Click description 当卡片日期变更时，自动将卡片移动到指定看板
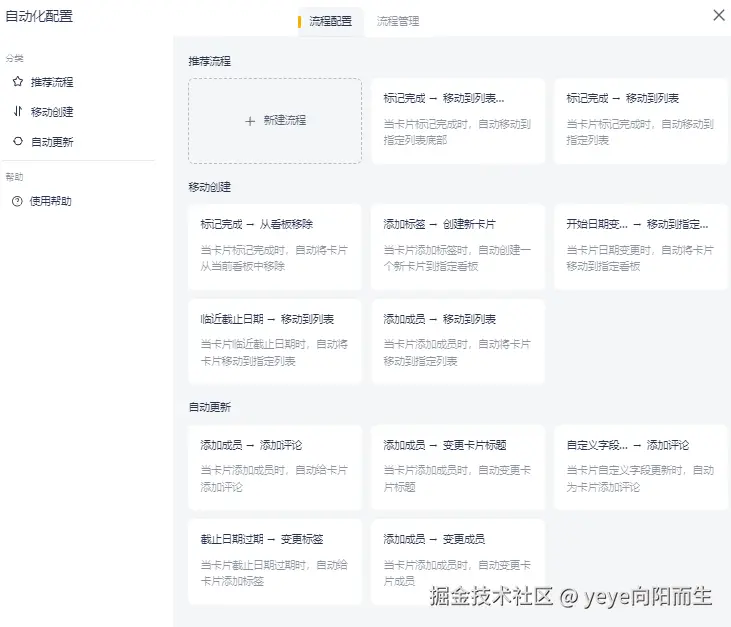Image resolution: width=731 pixels, height=627 pixels. coord(640,258)
